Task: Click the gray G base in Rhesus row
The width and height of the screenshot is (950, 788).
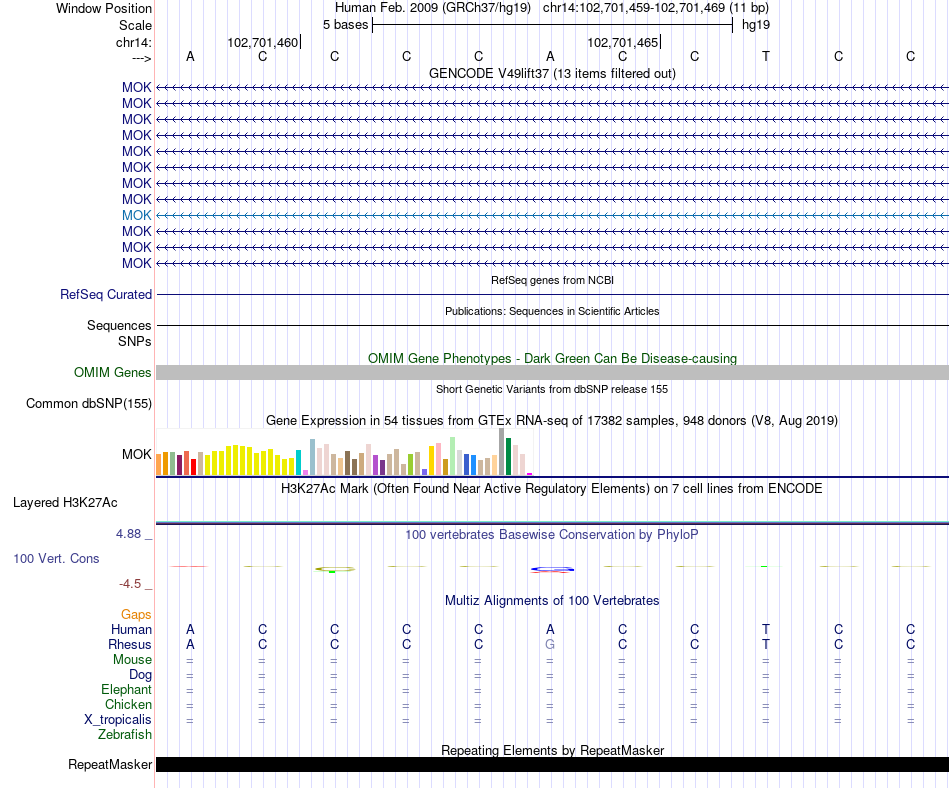Action: tap(550, 644)
